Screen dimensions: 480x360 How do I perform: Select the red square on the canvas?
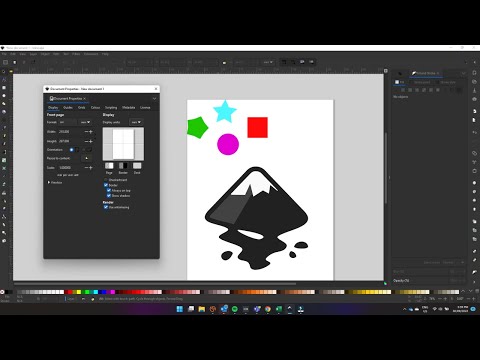[x=257, y=127]
